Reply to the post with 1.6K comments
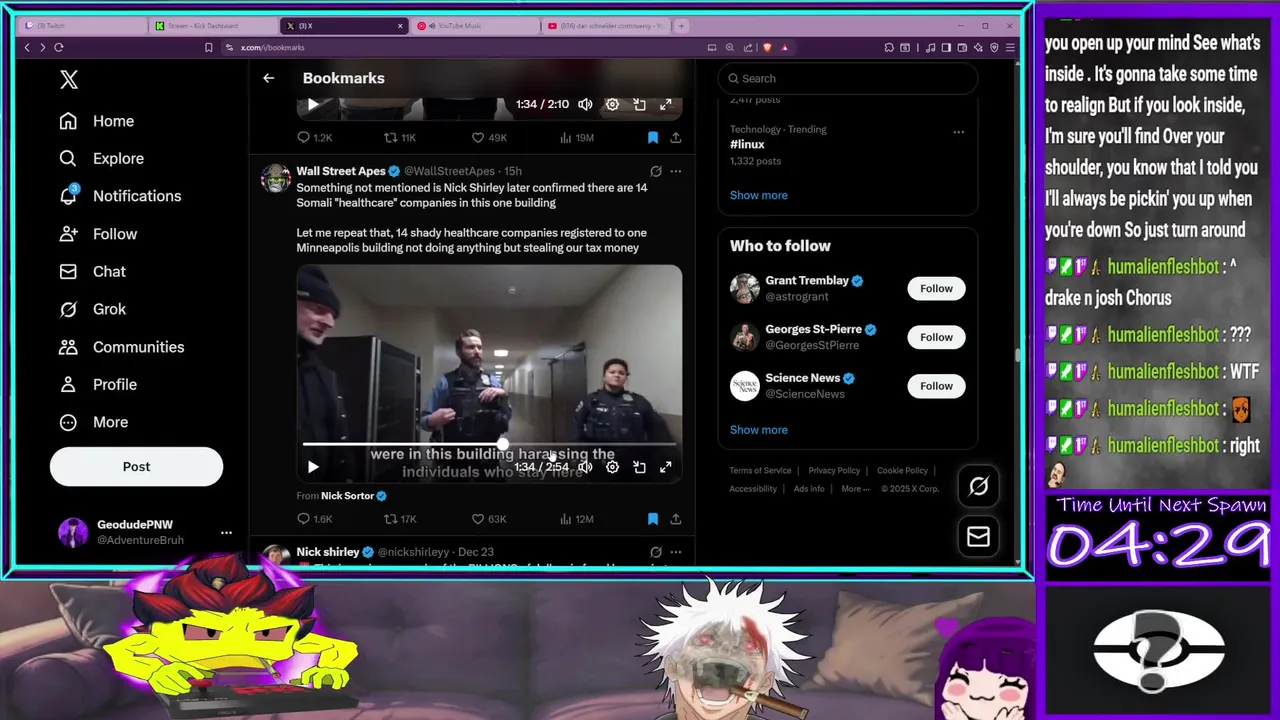Image resolution: width=1280 pixels, height=720 pixels. tap(314, 519)
